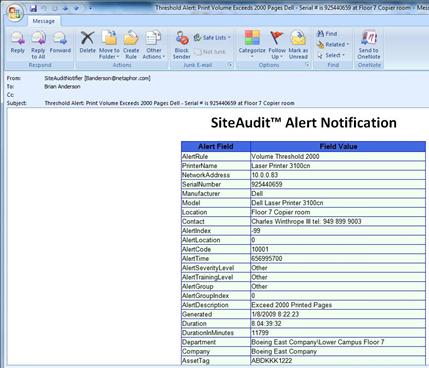Click recipient Brian Anderson
The width and height of the screenshot is (429, 368).
[x=62, y=86]
